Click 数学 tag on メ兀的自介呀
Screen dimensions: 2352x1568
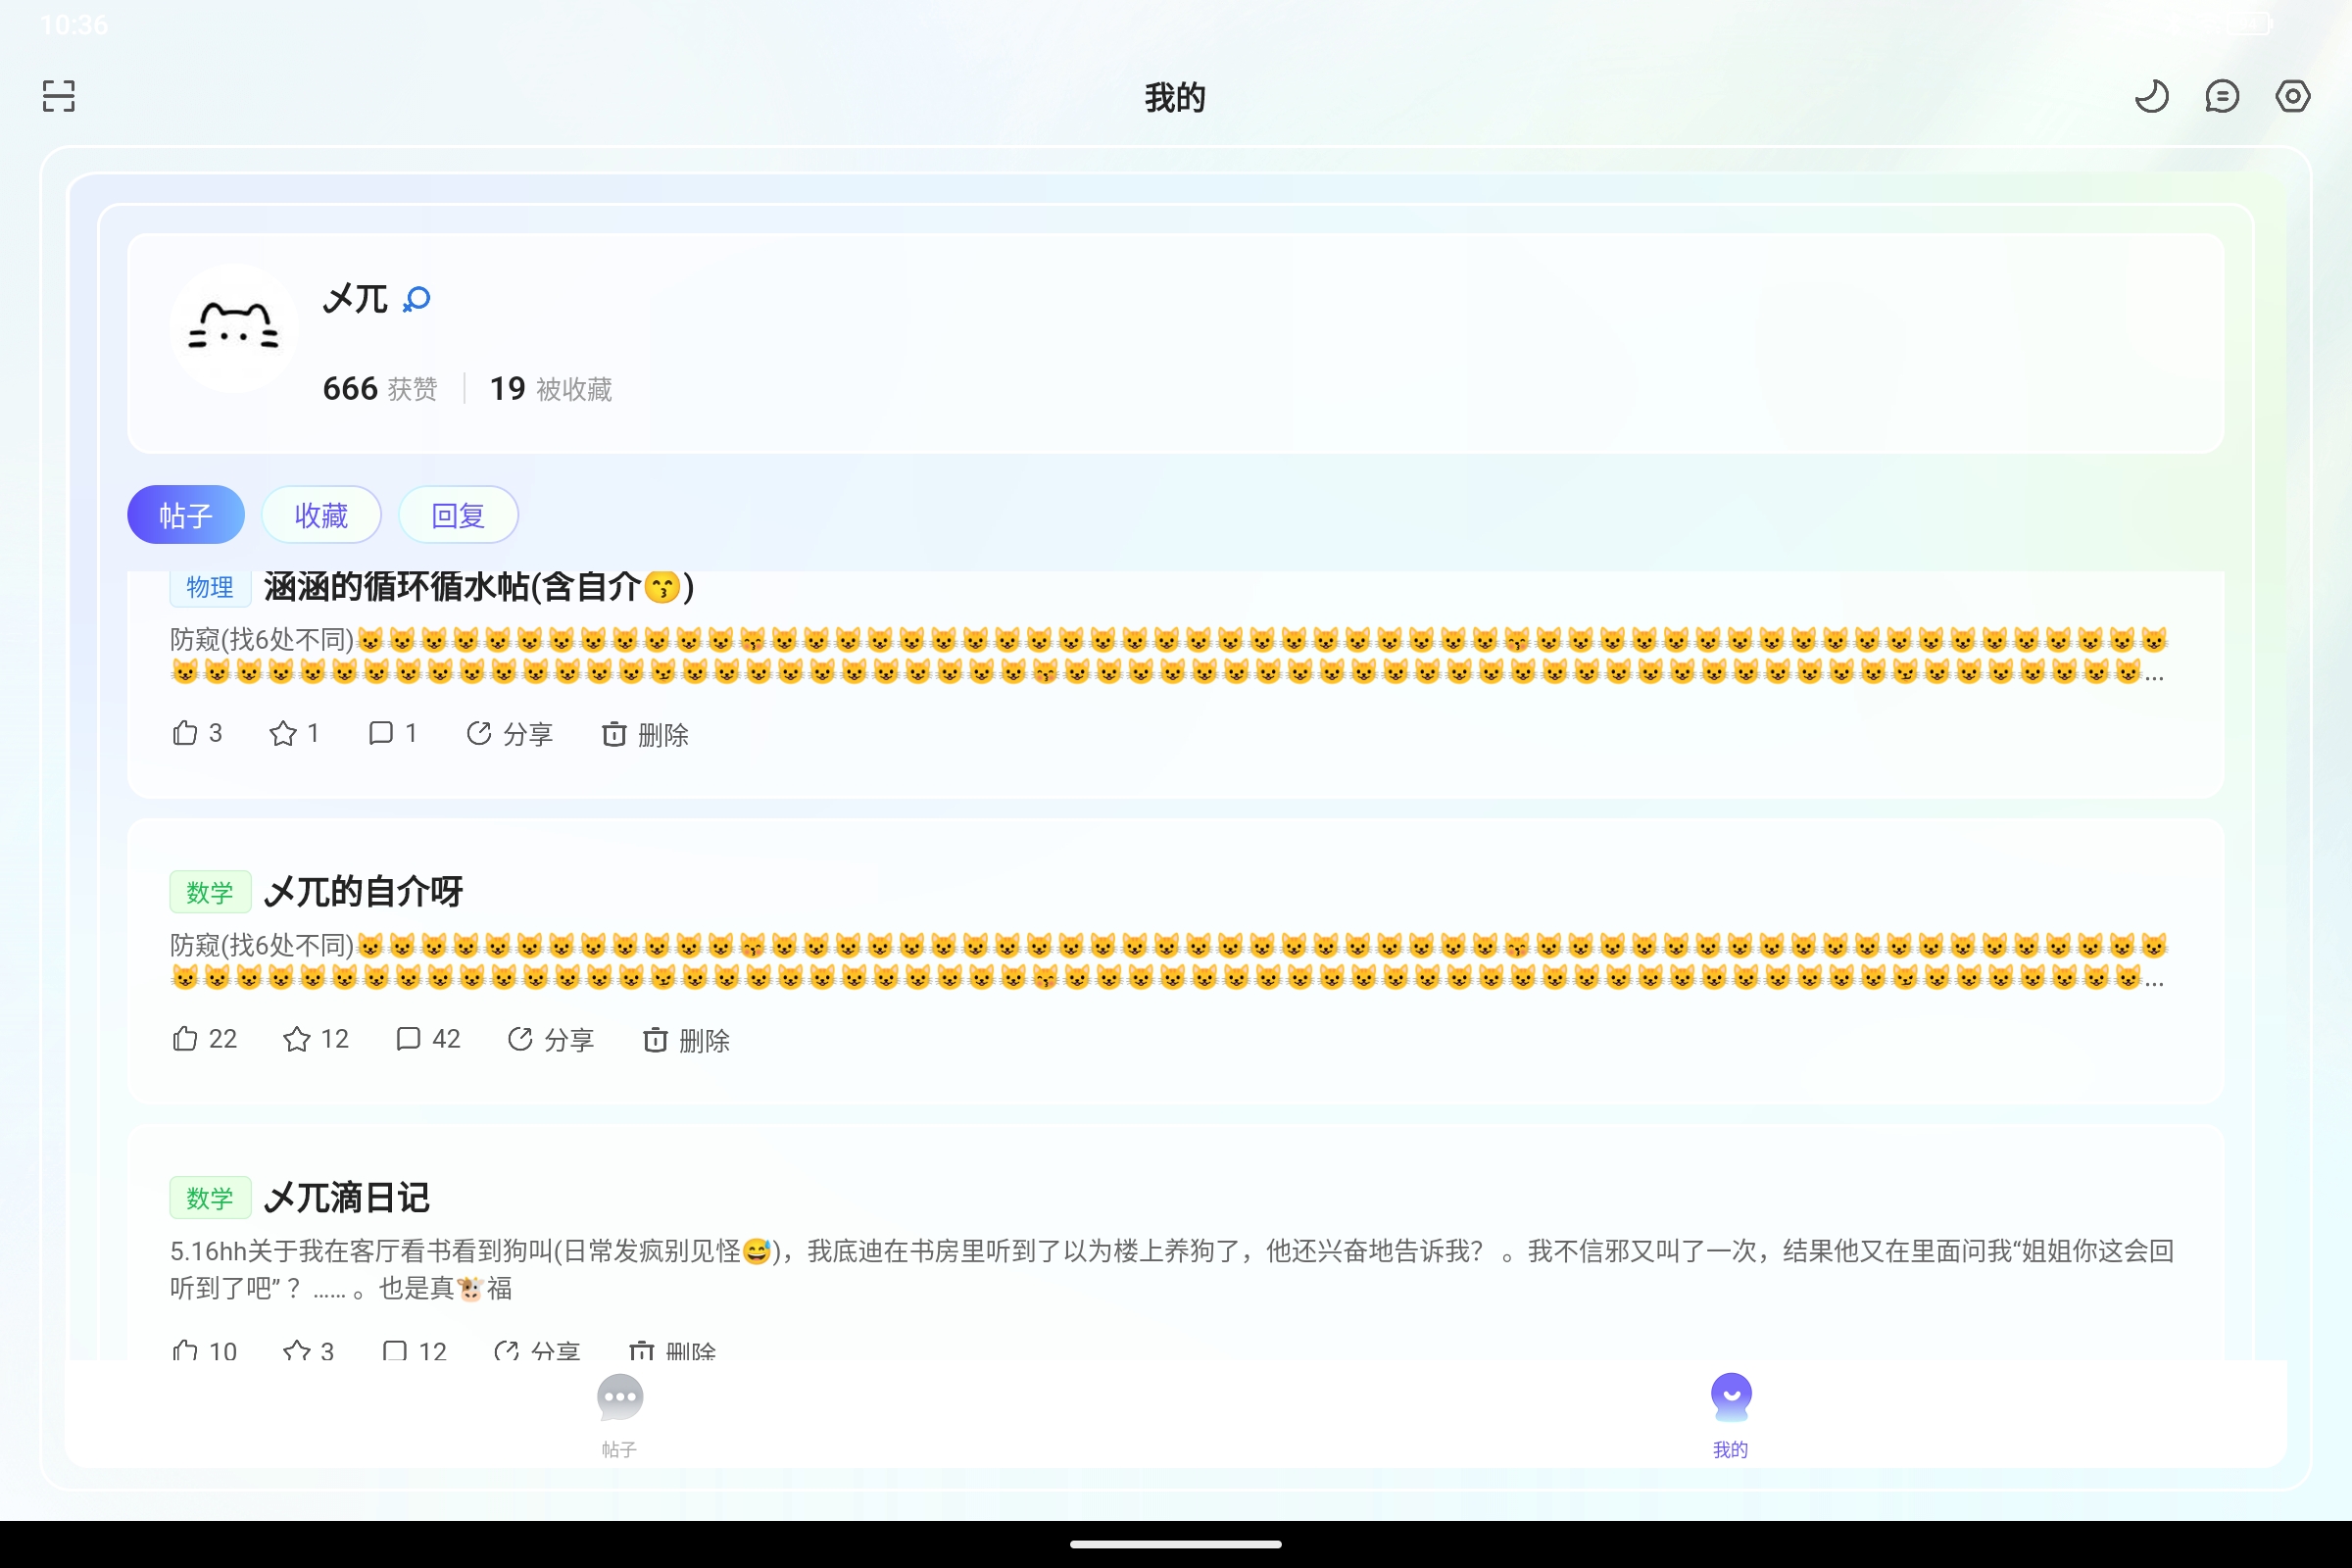pyautogui.click(x=210, y=892)
